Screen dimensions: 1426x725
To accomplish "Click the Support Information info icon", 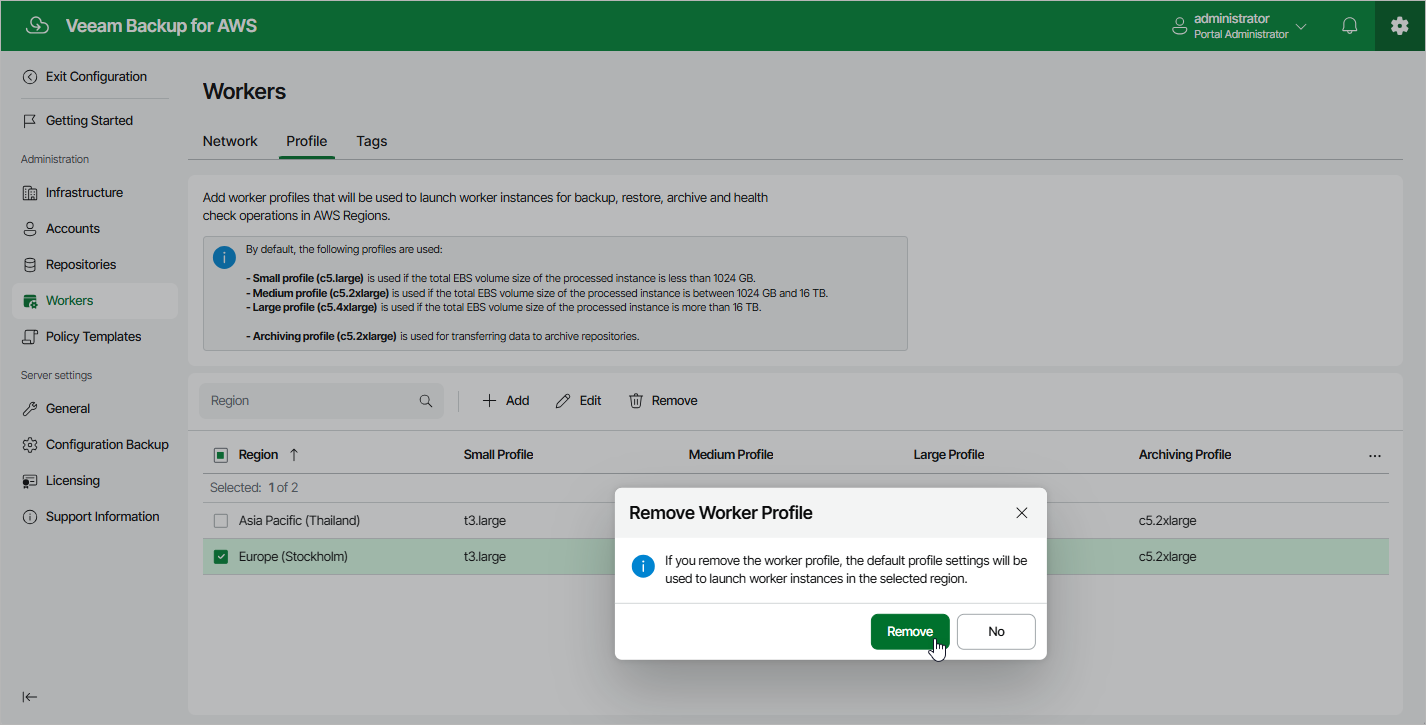I will (x=30, y=517).
